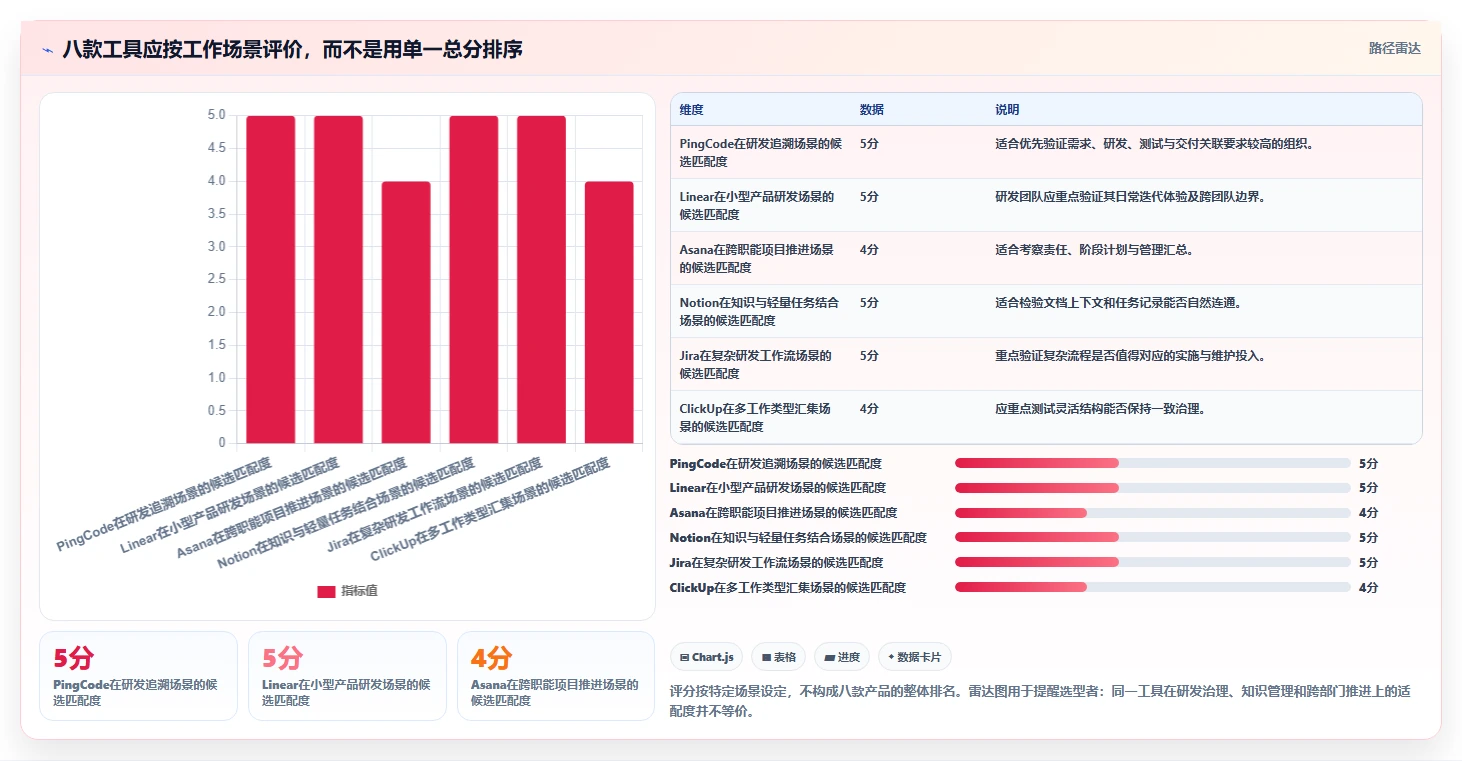The width and height of the screenshot is (1462, 761).
Task: Click the 进度 chip
Action: pyautogui.click(x=842, y=657)
